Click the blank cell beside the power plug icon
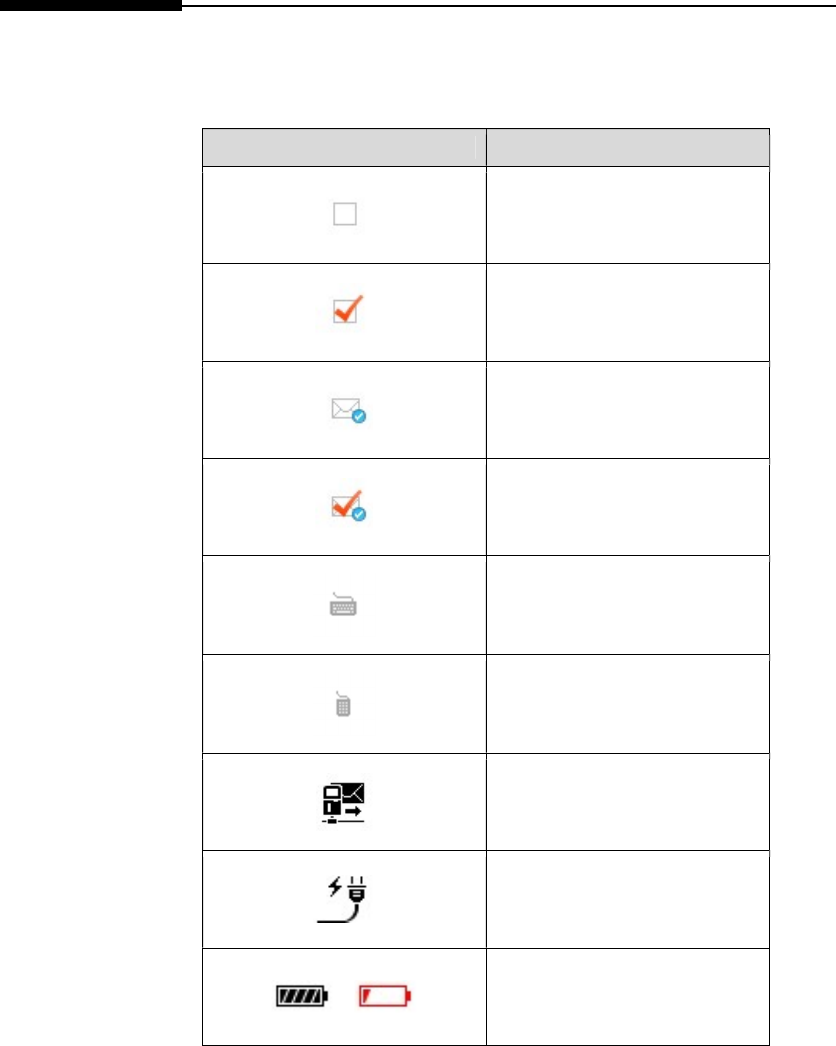The height and width of the screenshot is (1046, 836). [627, 898]
